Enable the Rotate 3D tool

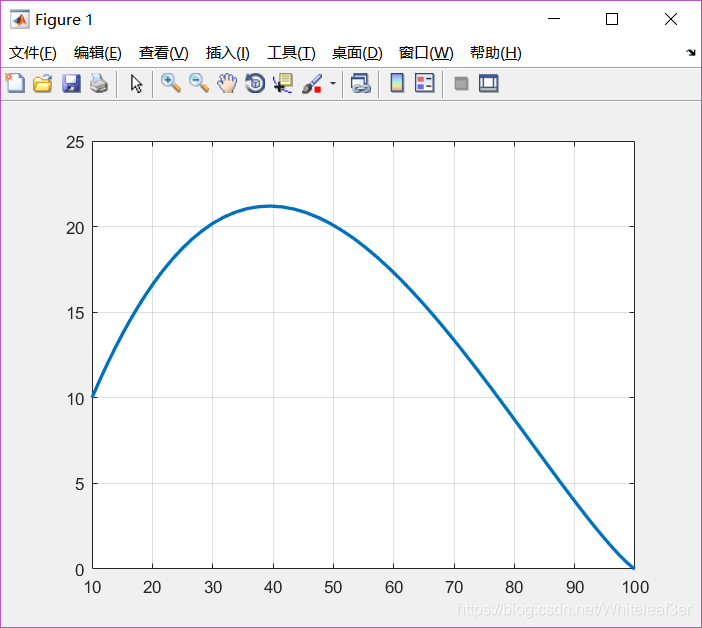pyautogui.click(x=255, y=83)
